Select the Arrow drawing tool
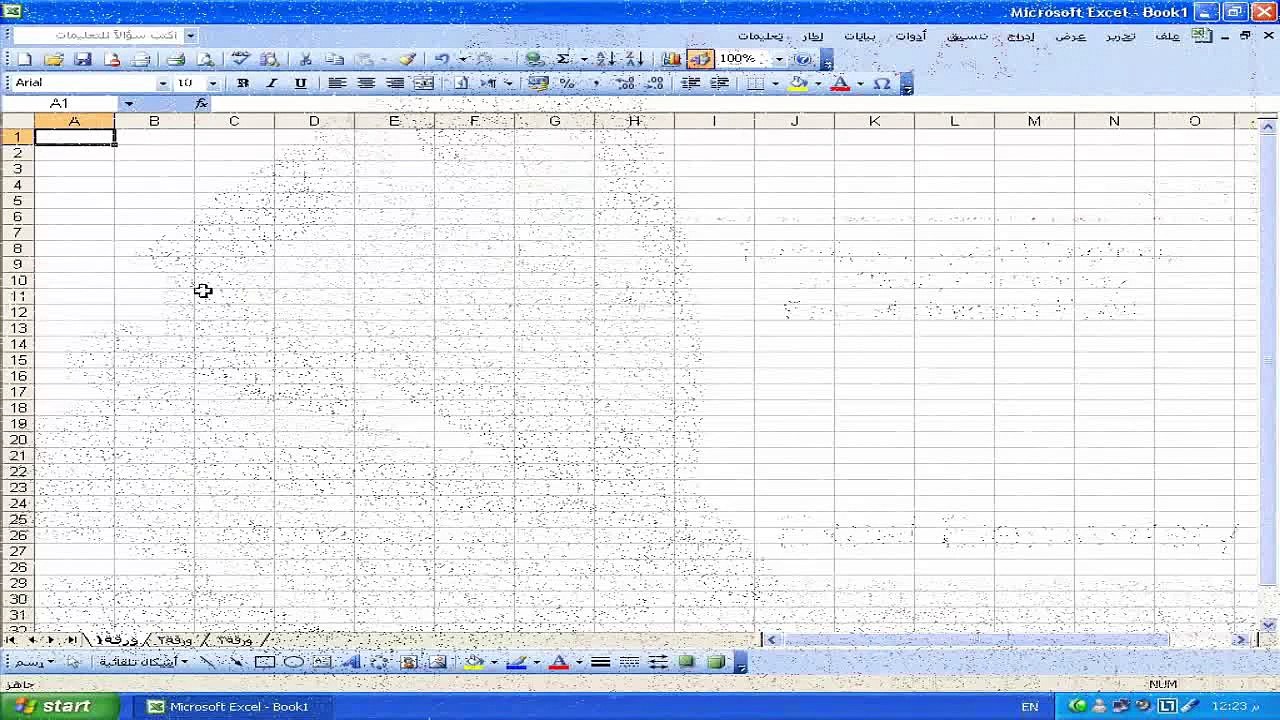Viewport: 1280px width, 720px height. (x=236, y=662)
